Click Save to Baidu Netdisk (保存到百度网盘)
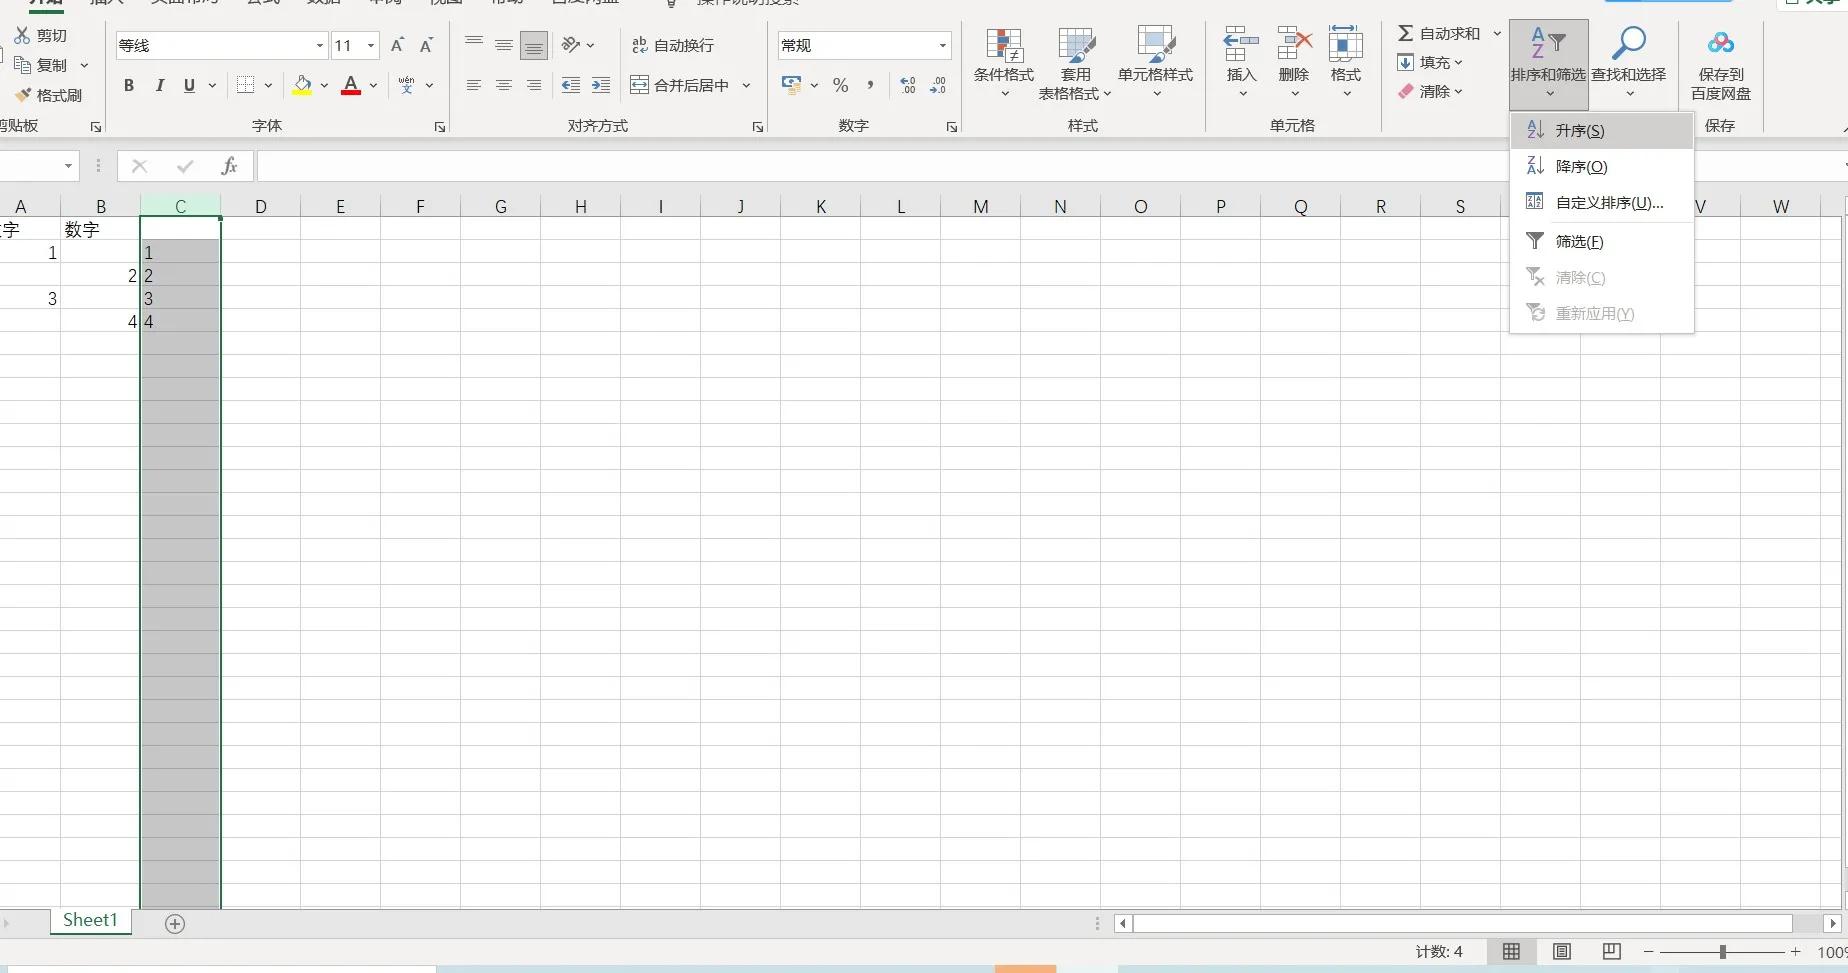 (x=1721, y=63)
